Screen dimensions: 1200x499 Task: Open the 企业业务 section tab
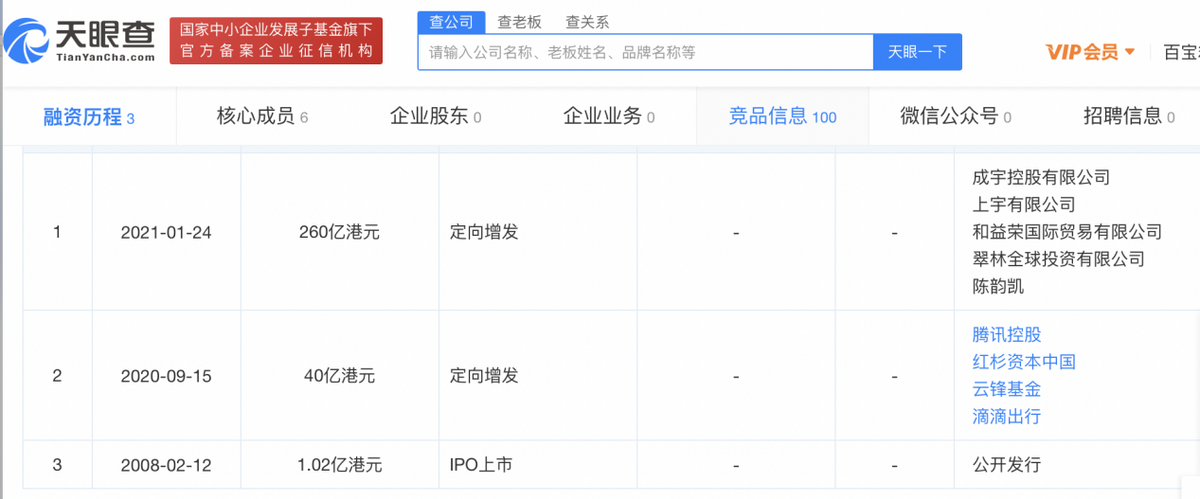[609, 117]
